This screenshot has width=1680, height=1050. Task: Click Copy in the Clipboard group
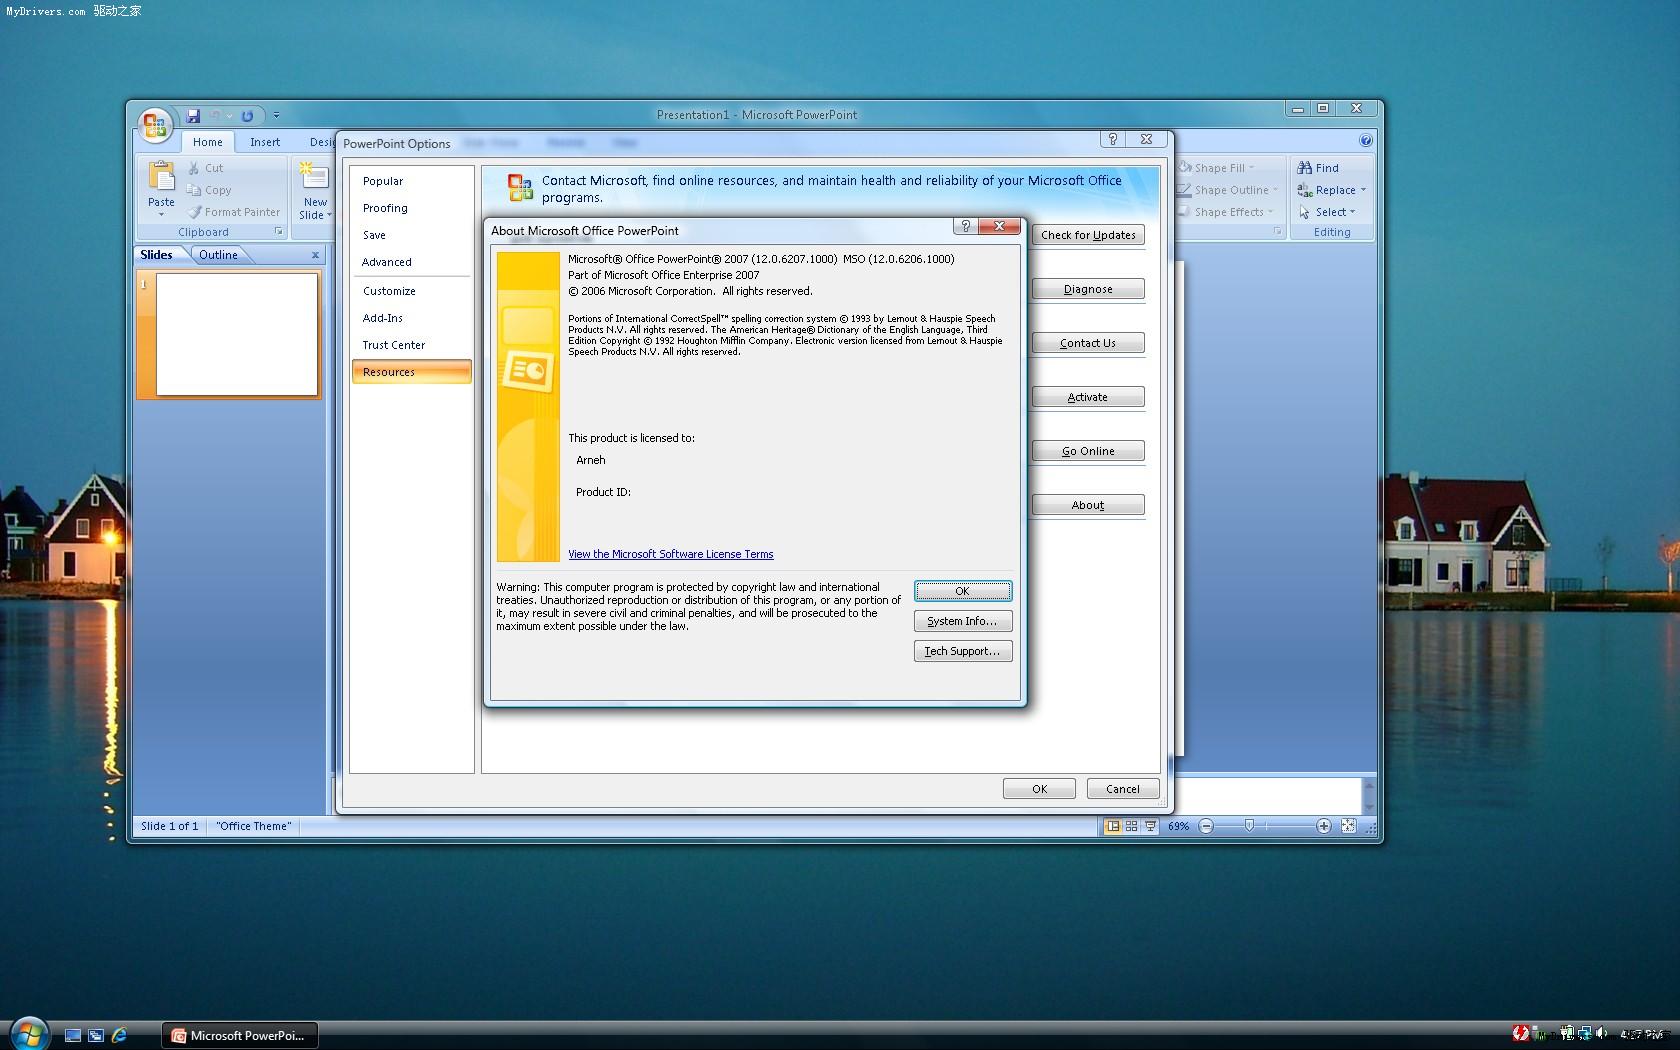(209, 190)
